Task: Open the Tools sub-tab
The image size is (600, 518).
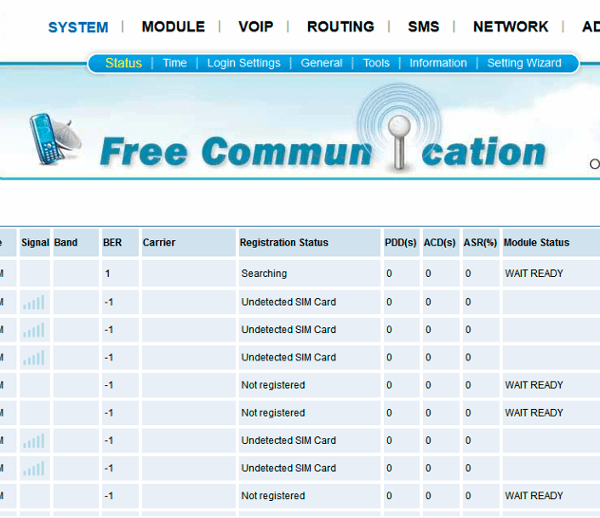Action: click(376, 63)
